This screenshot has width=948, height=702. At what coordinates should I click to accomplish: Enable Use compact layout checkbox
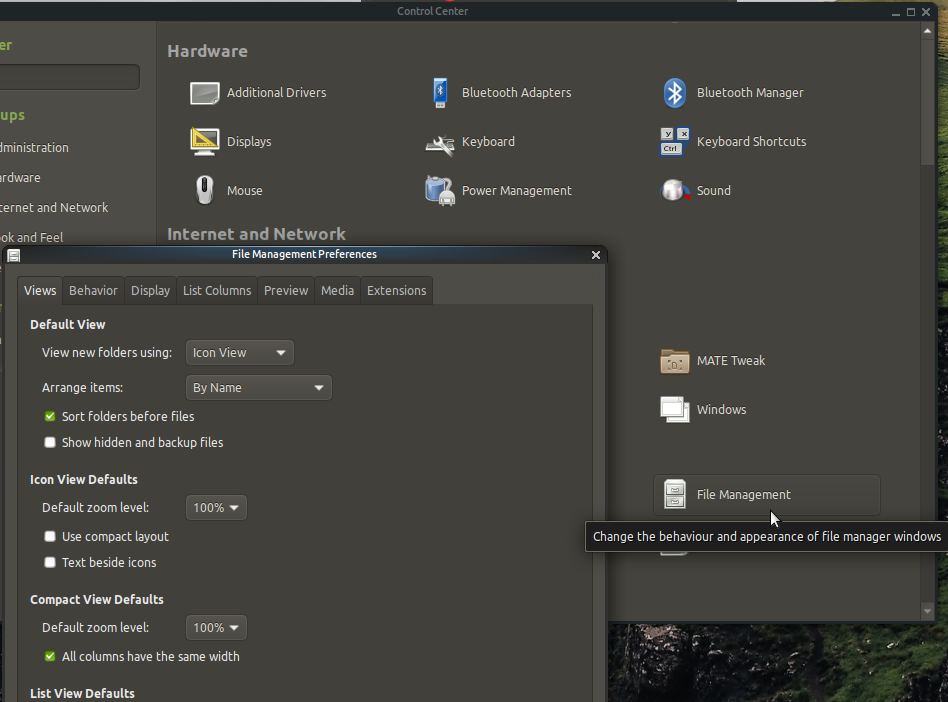click(50, 536)
